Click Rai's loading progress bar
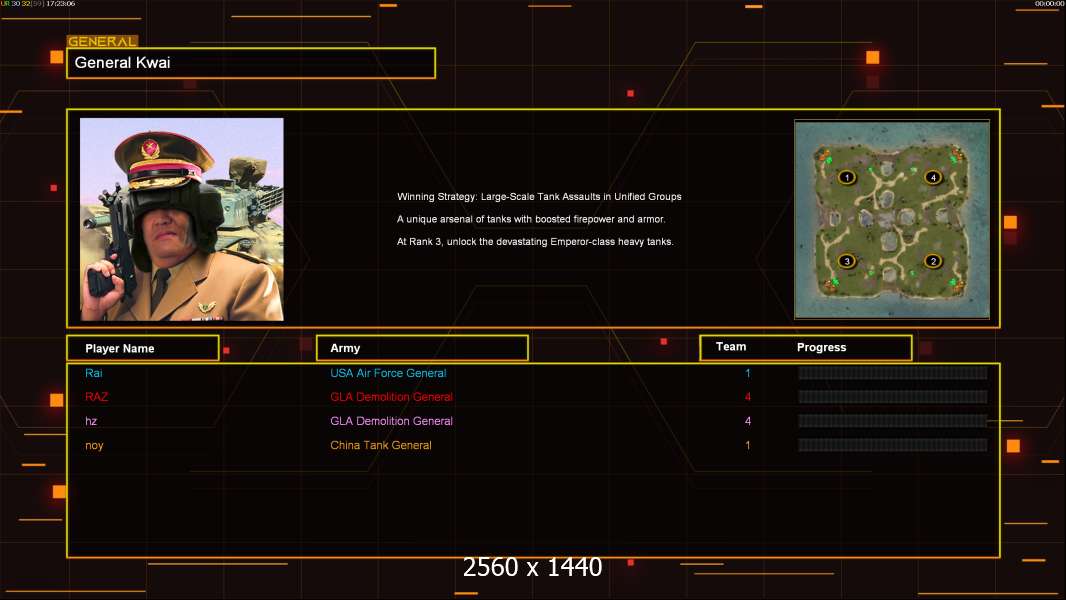The height and width of the screenshot is (600, 1066). click(893, 372)
